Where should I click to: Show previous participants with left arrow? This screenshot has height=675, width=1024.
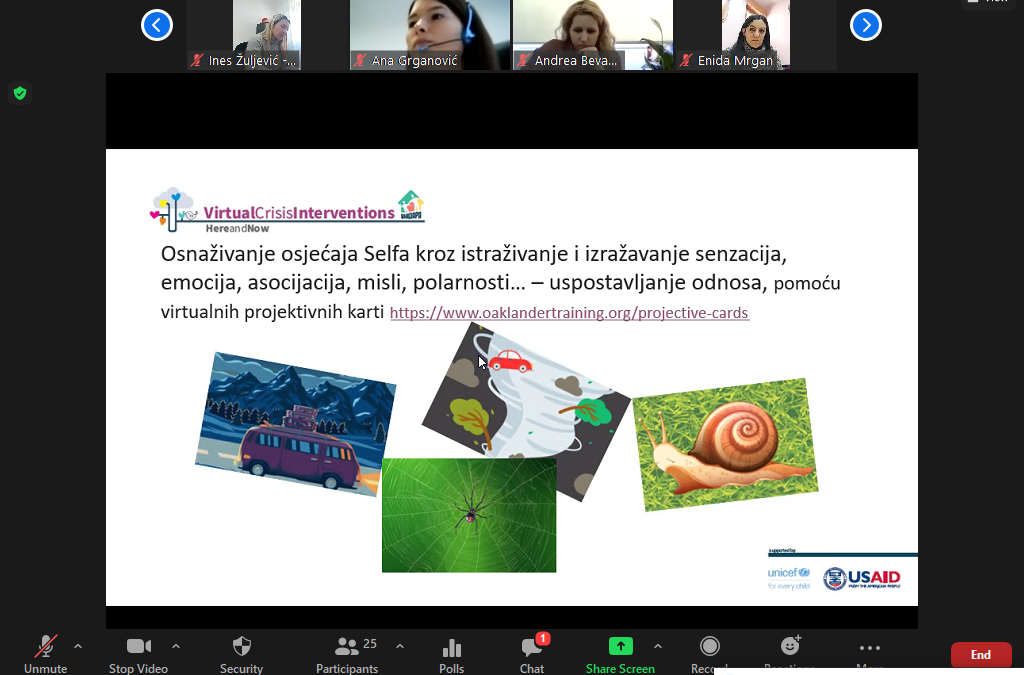[157, 25]
